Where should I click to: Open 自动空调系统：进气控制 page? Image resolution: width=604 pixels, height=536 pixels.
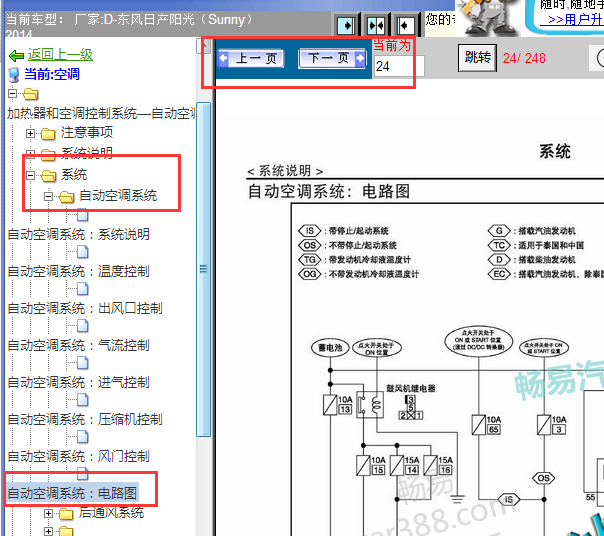[x=79, y=382]
